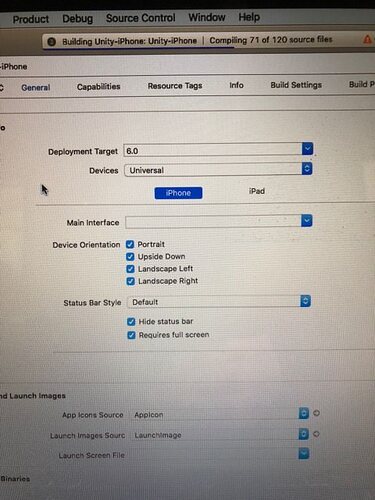Screen dimensions: 375x500
Task: Click the build warning triangle icon
Action: tap(367, 39)
